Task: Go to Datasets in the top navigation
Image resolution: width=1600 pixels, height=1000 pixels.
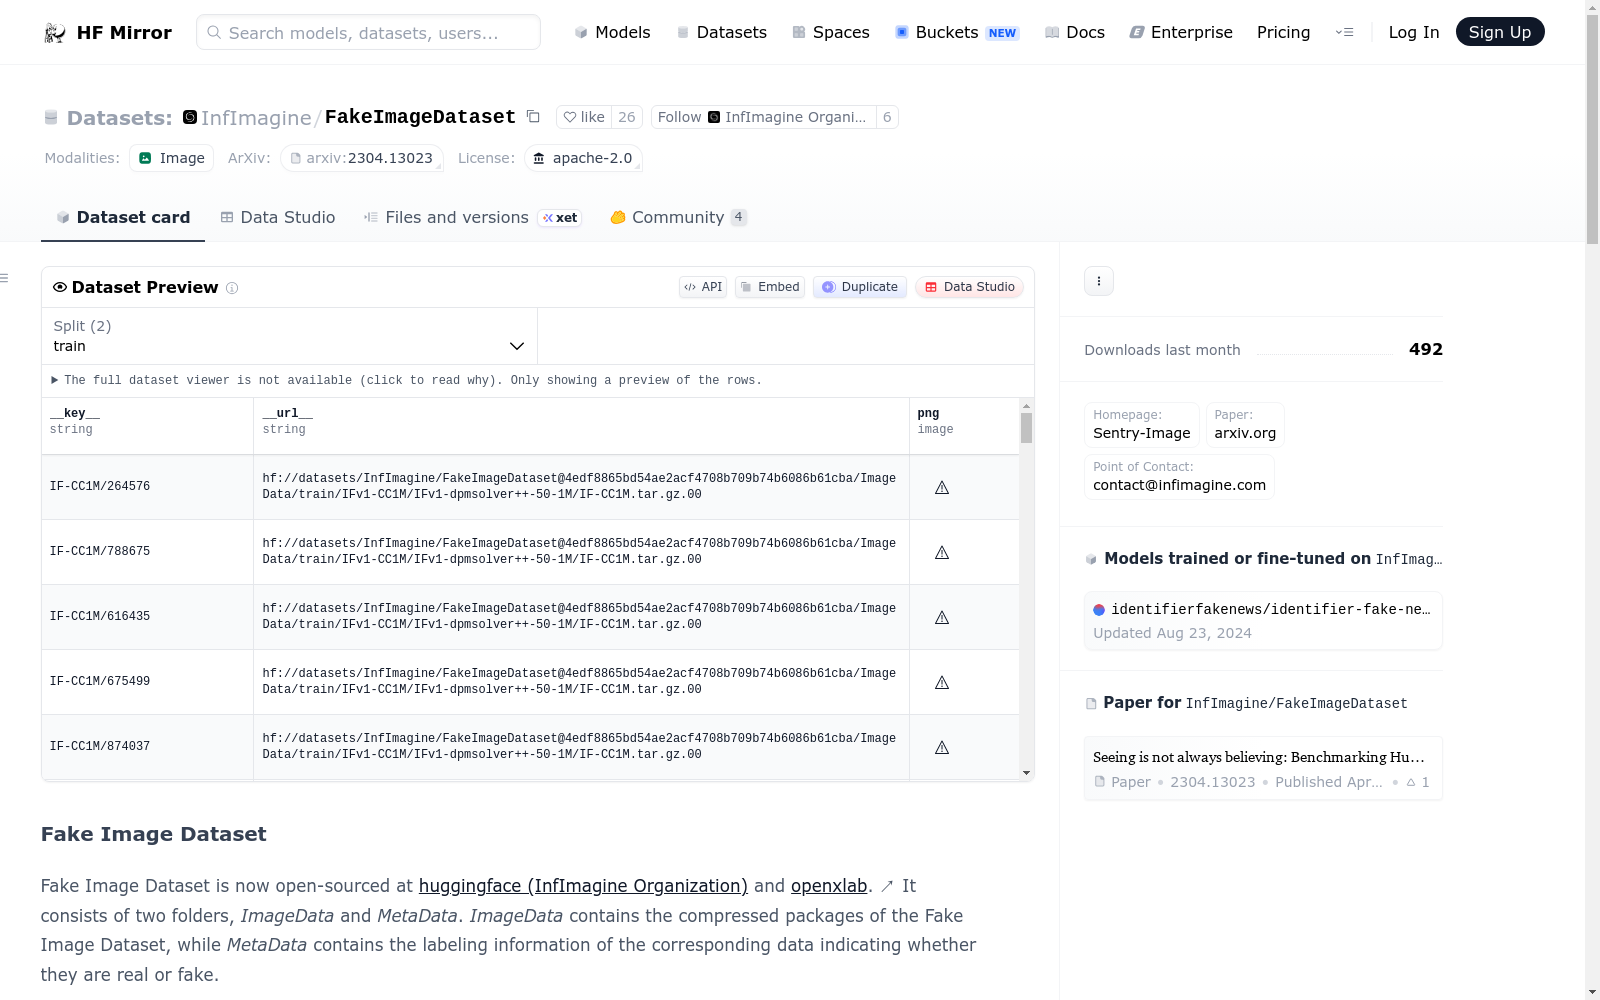Action: [x=721, y=32]
